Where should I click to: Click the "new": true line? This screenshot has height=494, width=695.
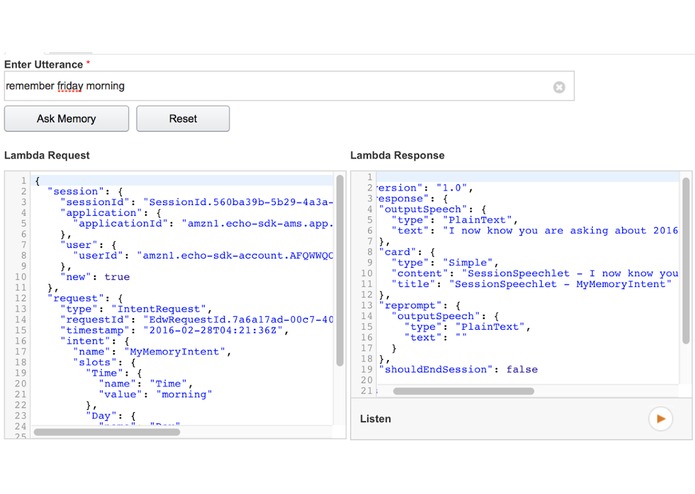coord(95,277)
